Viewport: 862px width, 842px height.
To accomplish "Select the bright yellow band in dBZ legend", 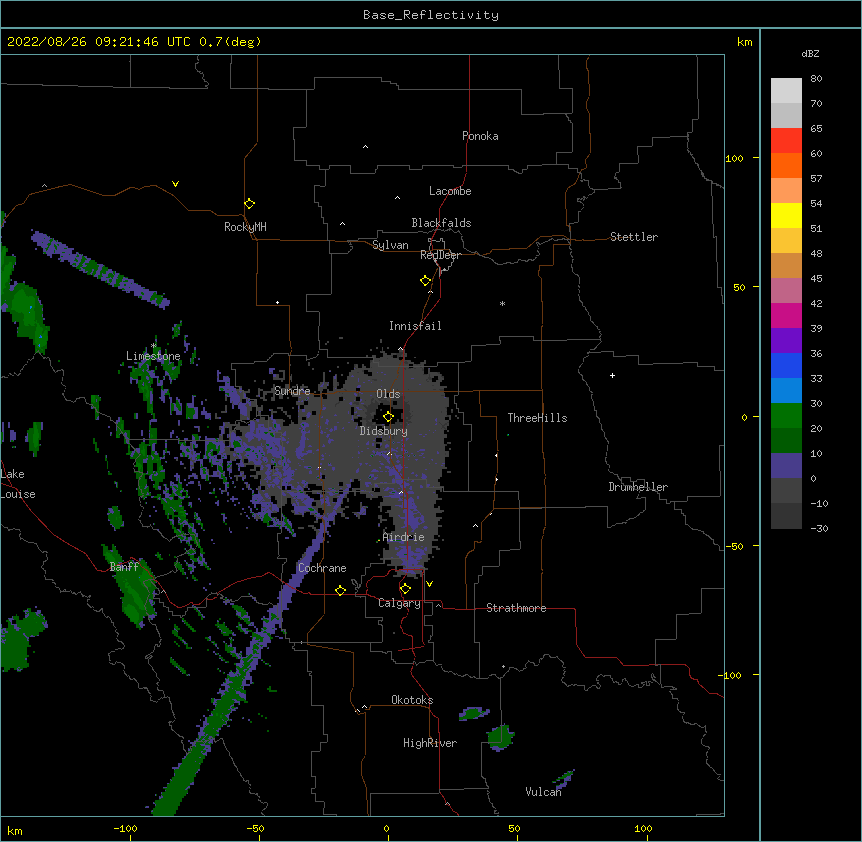I will [786, 215].
